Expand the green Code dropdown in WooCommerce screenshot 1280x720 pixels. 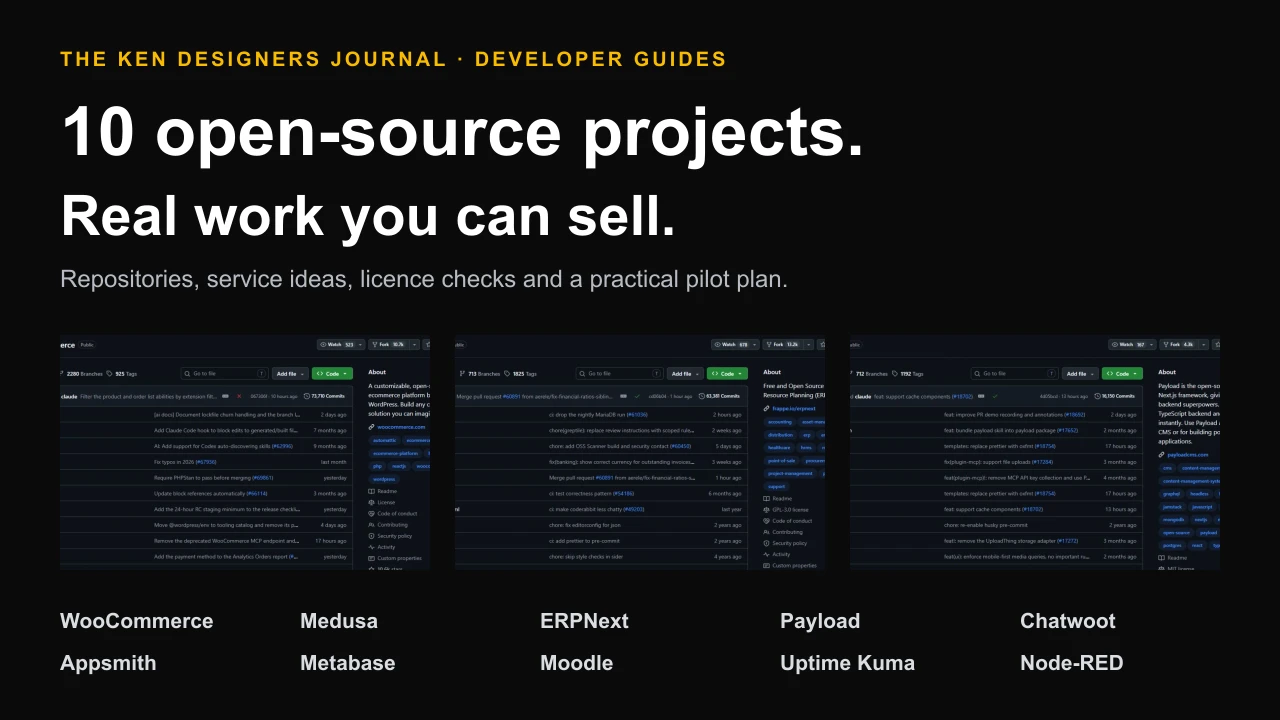pos(332,374)
